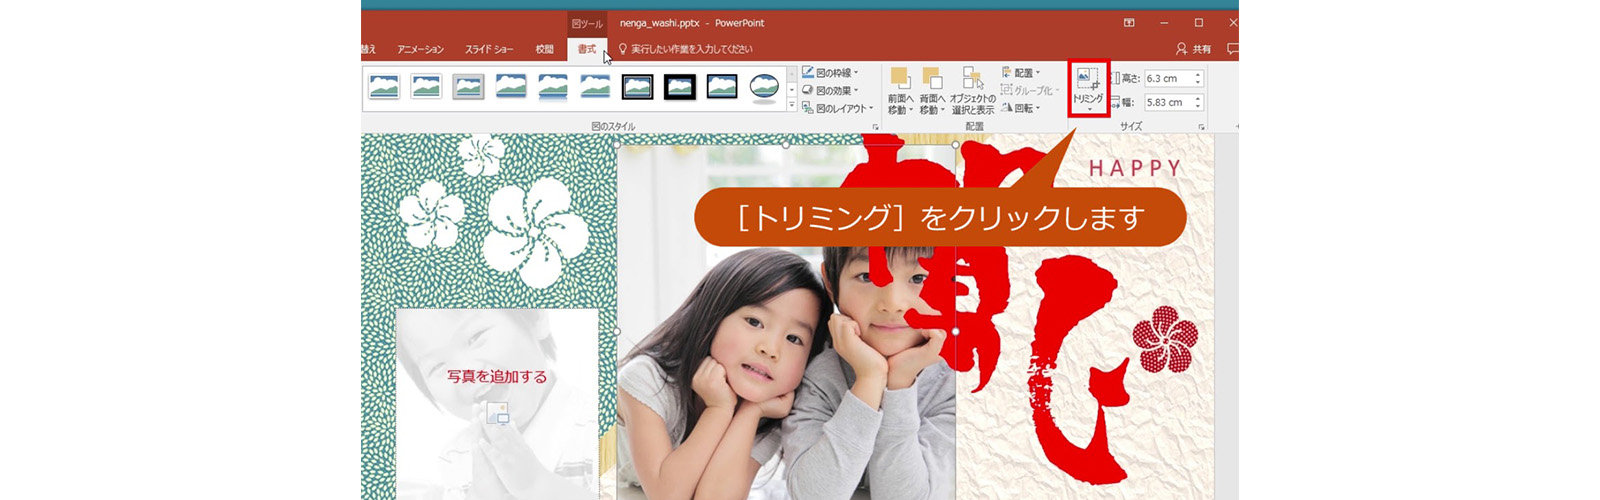Click the 共有 share button
This screenshot has height=500, width=1600.
pyautogui.click(x=1194, y=49)
